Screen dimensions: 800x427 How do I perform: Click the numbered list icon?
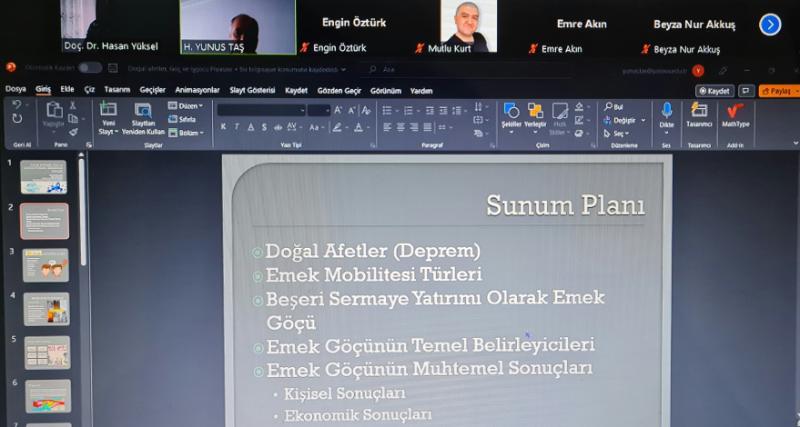pyautogui.click(x=408, y=110)
